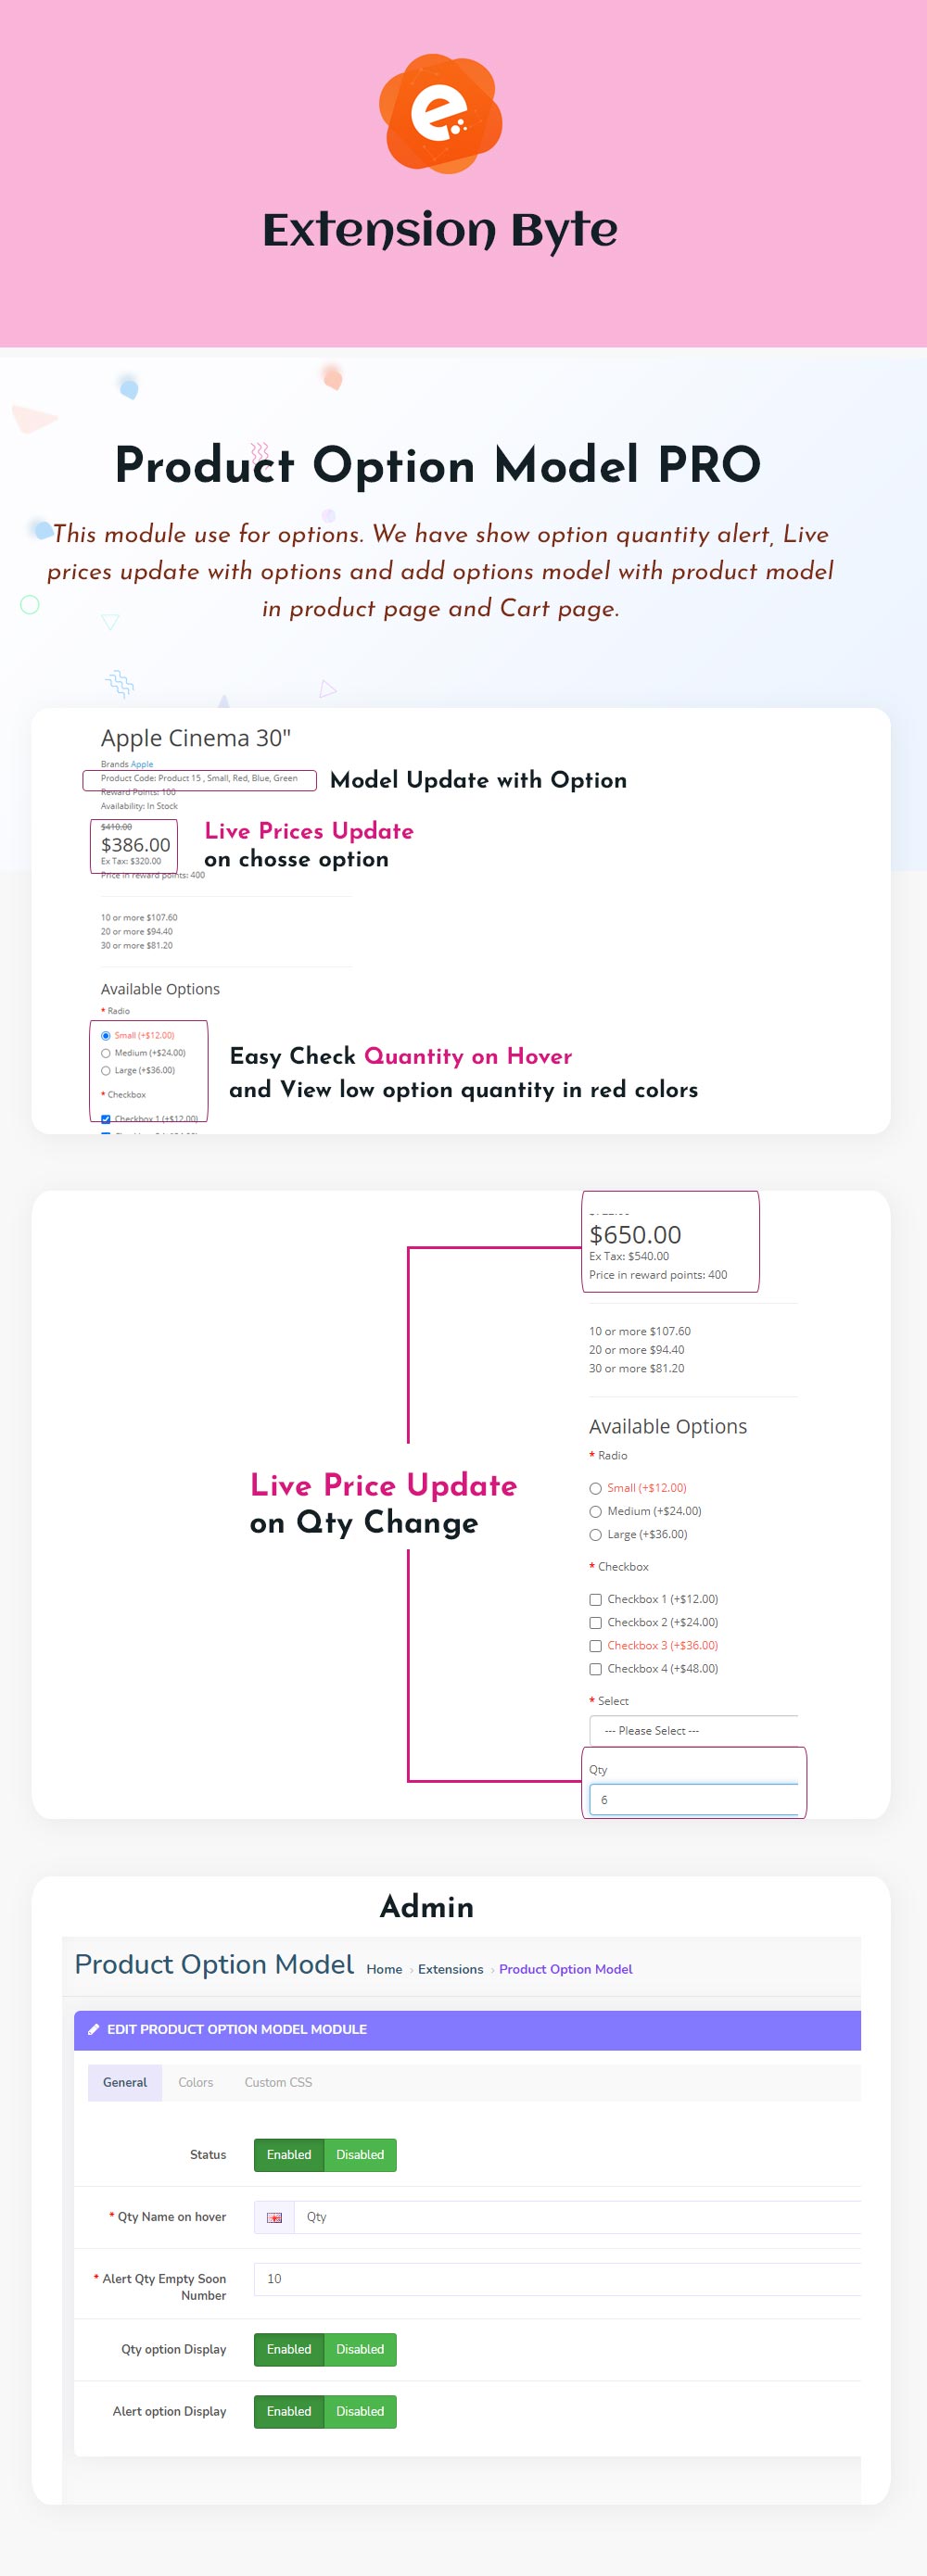Tick Checkbox 2 (+$24.00) option
Viewport: 927px width, 2576px height.
click(x=596, y=1623)
